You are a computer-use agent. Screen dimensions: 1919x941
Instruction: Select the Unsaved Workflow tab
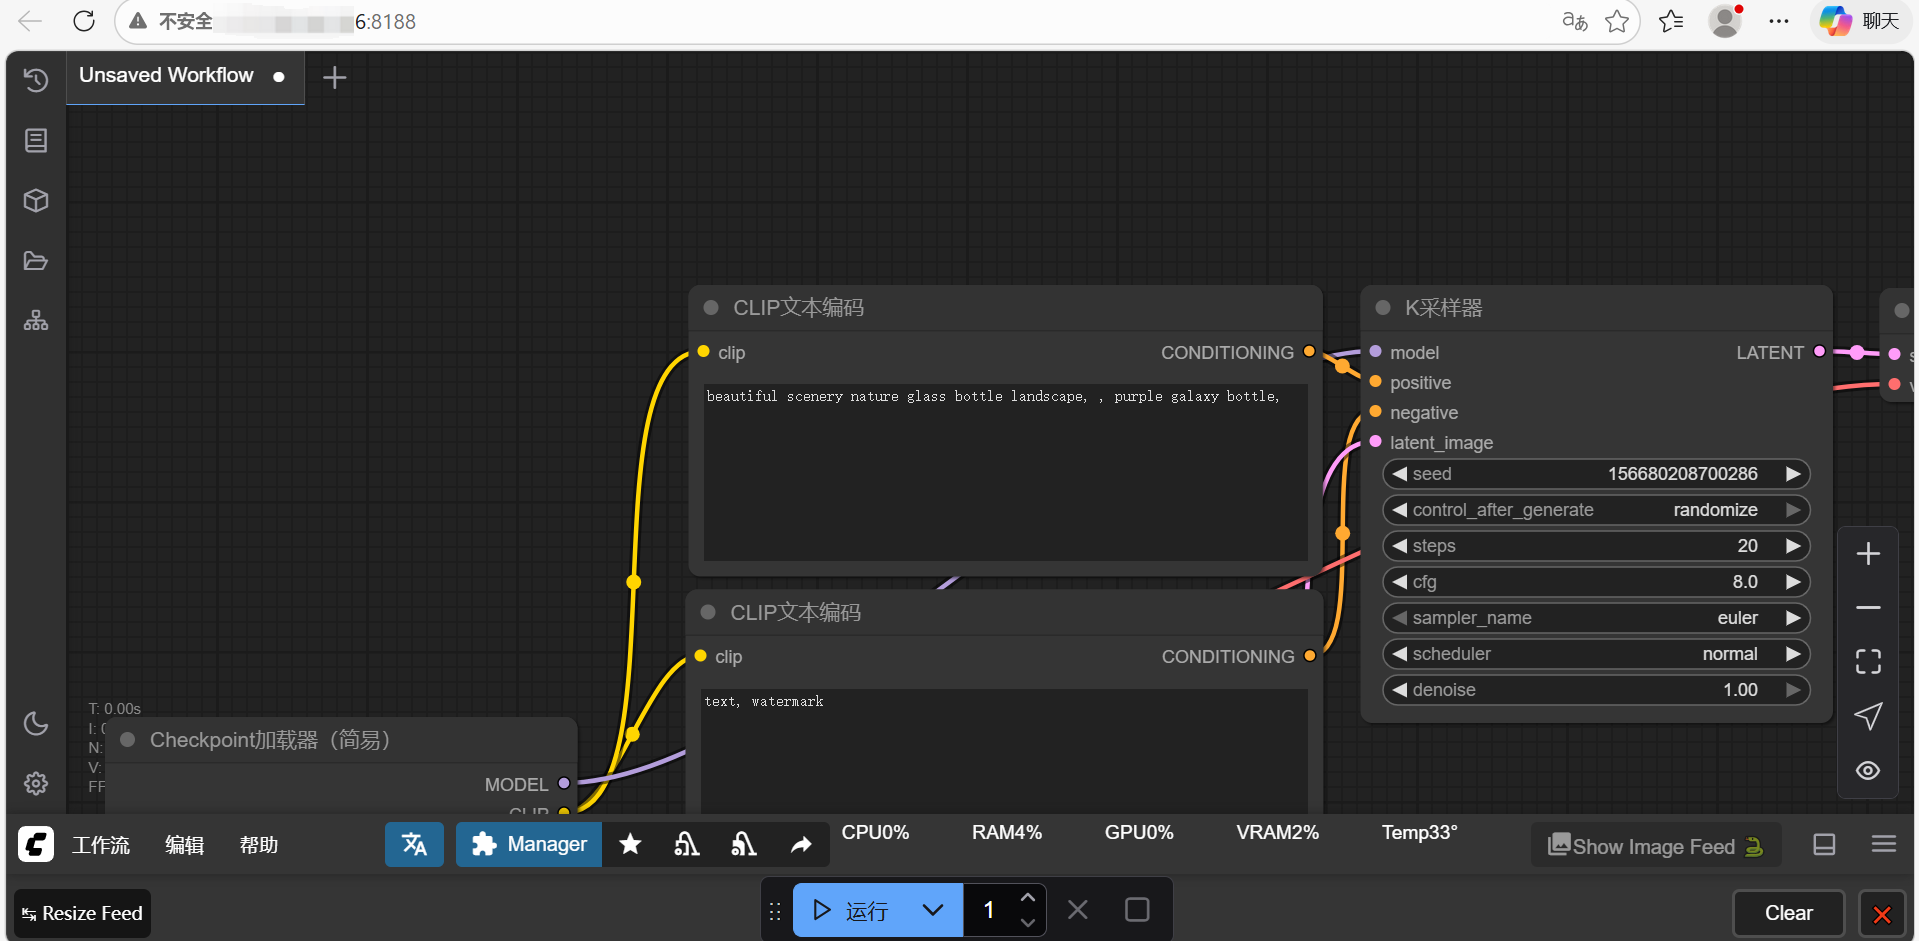pos(167,76)
